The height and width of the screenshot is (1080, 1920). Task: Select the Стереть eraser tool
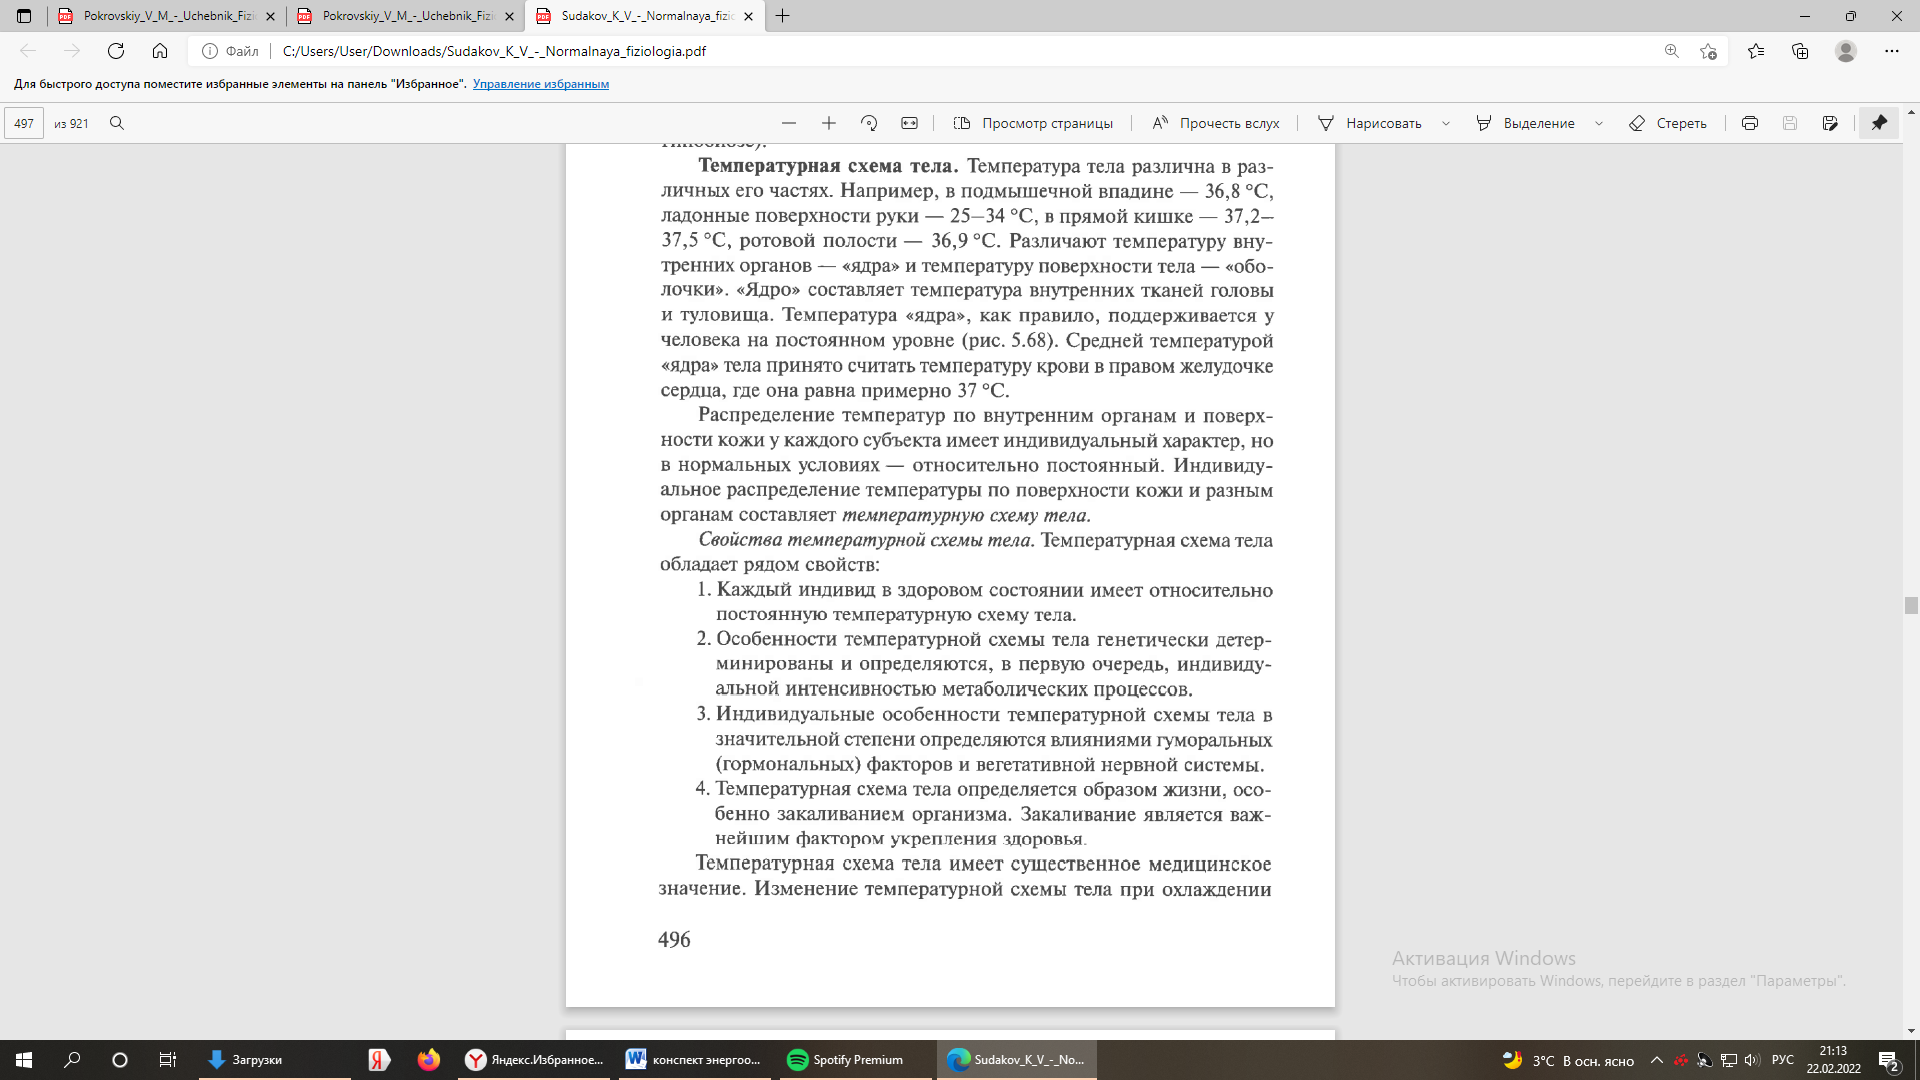click(x=1668, y=123)
